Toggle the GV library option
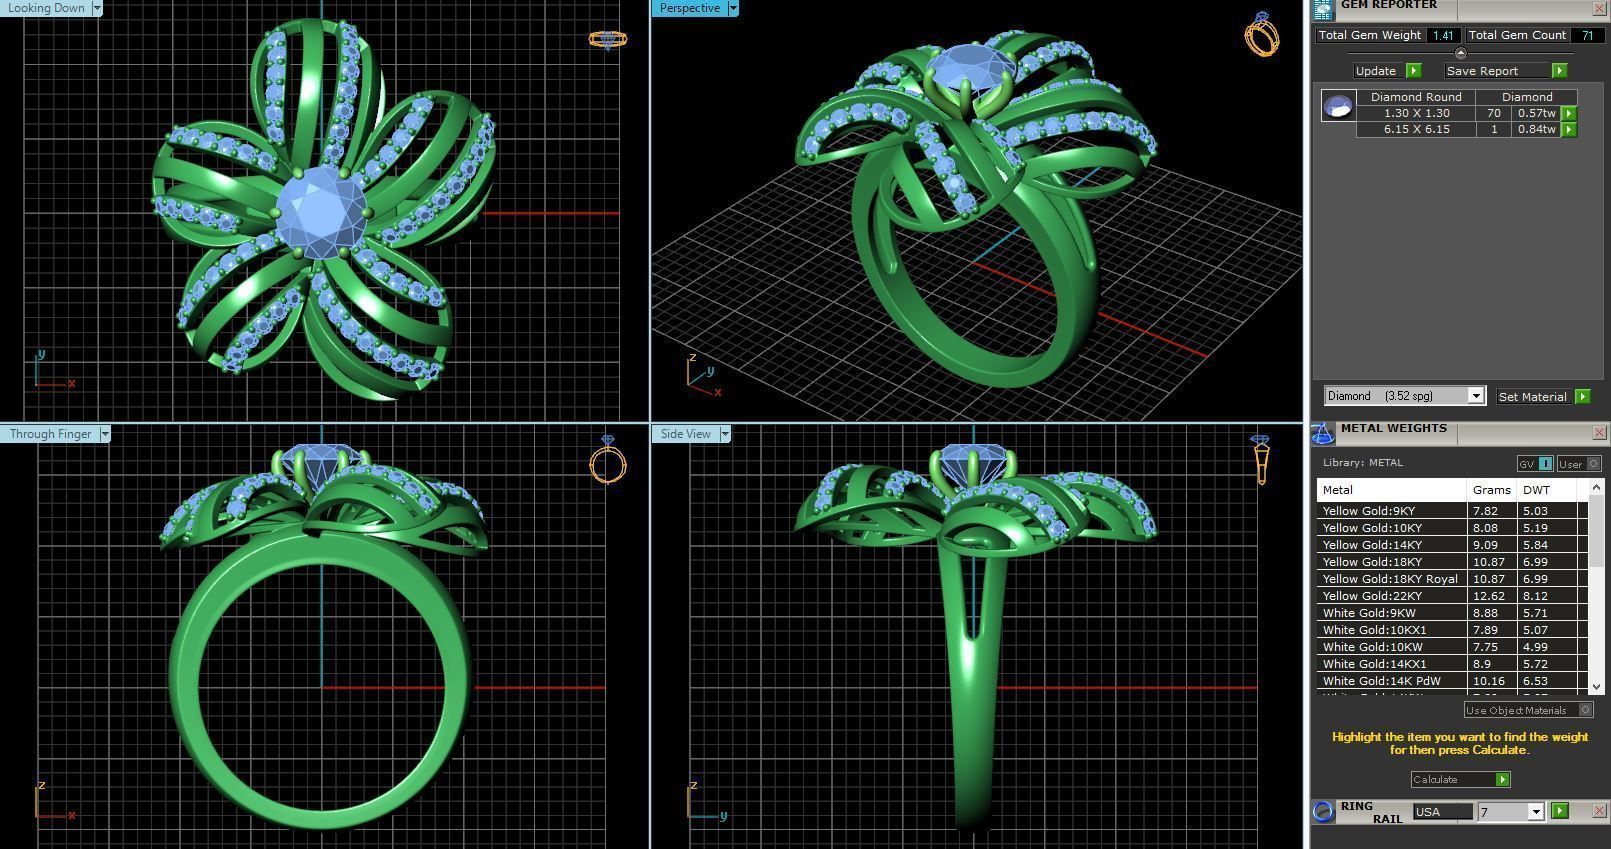The height and width of the screenshot is (849, 1611). pyautogui.click(x=1535, y=464)
